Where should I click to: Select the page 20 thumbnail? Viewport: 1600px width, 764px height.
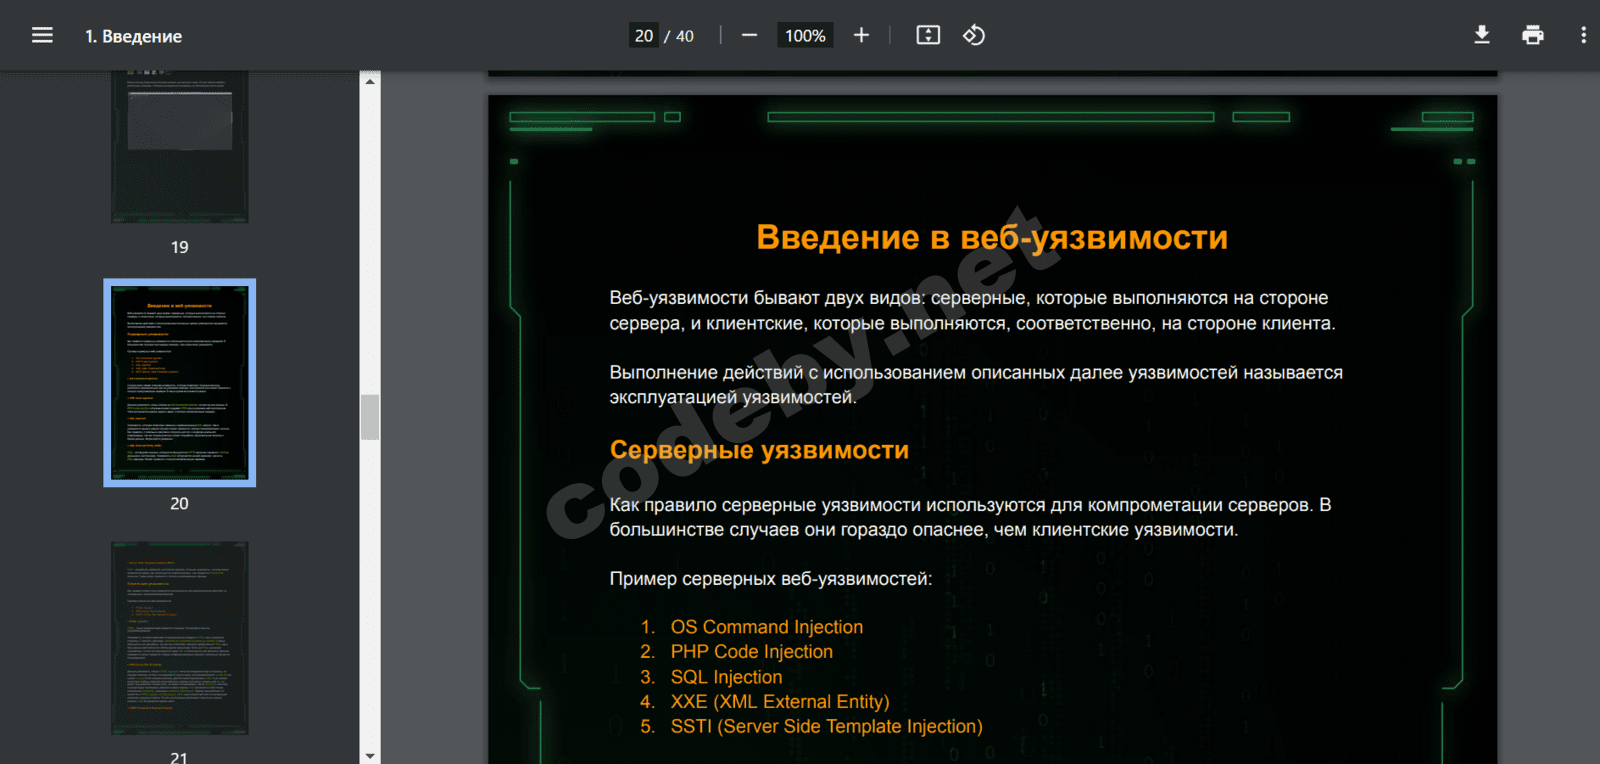[180, 383]
